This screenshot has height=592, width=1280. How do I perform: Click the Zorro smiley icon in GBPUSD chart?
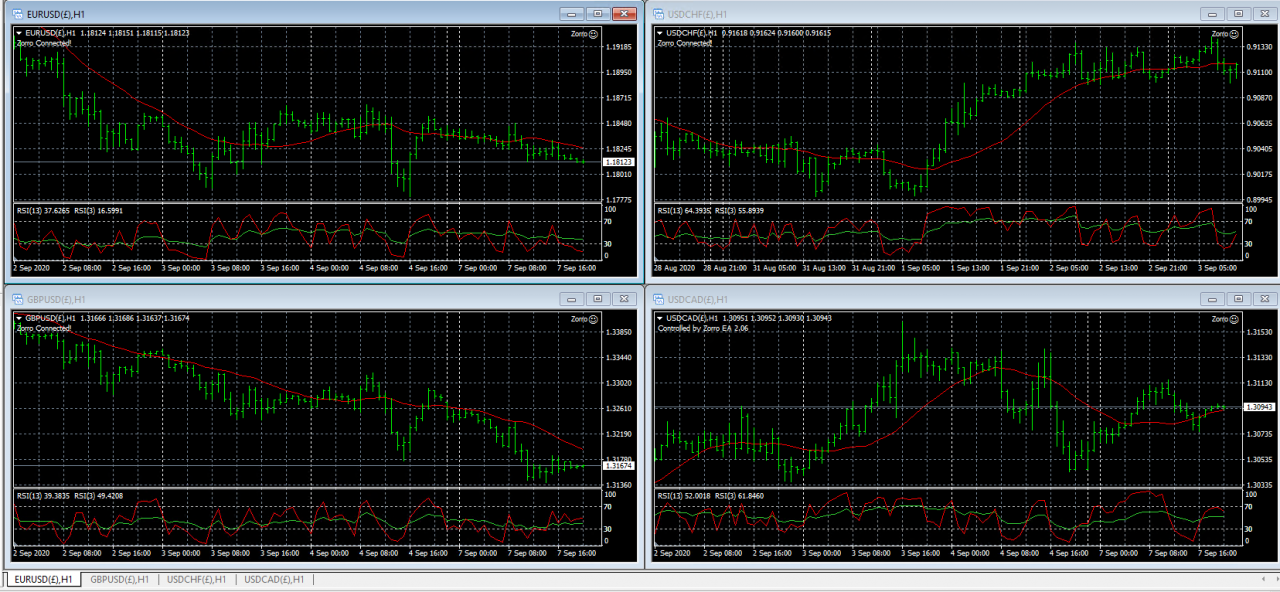593,319
